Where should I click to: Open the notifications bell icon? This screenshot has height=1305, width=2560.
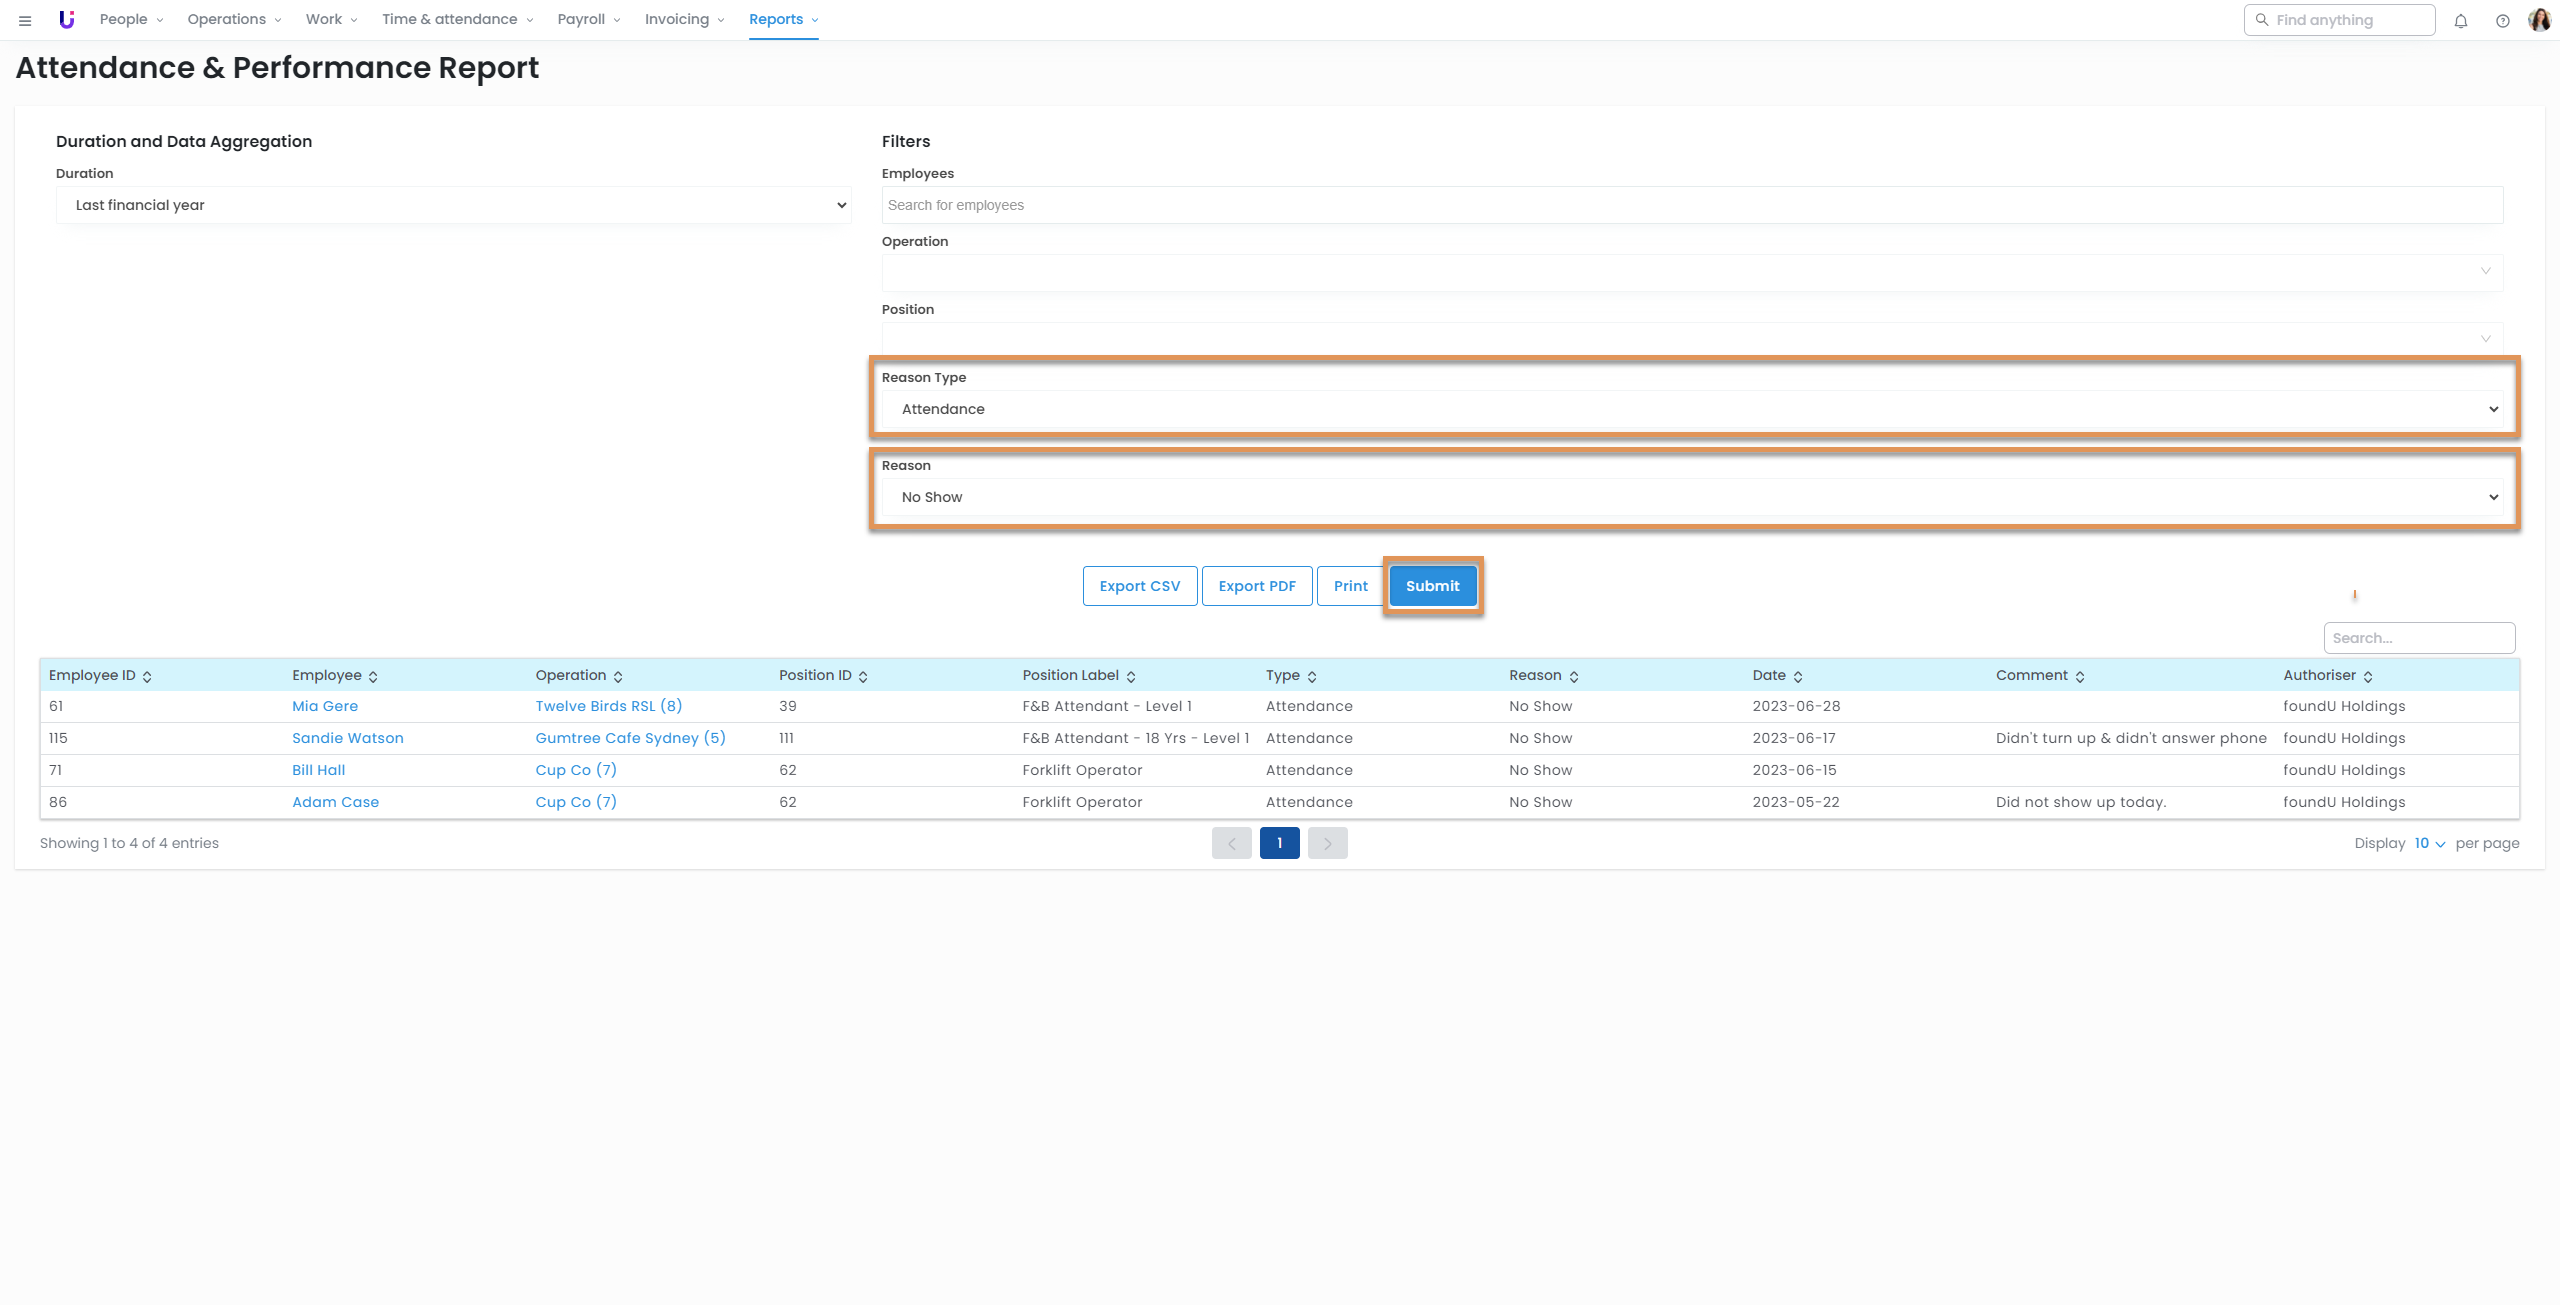point(2461,21)
